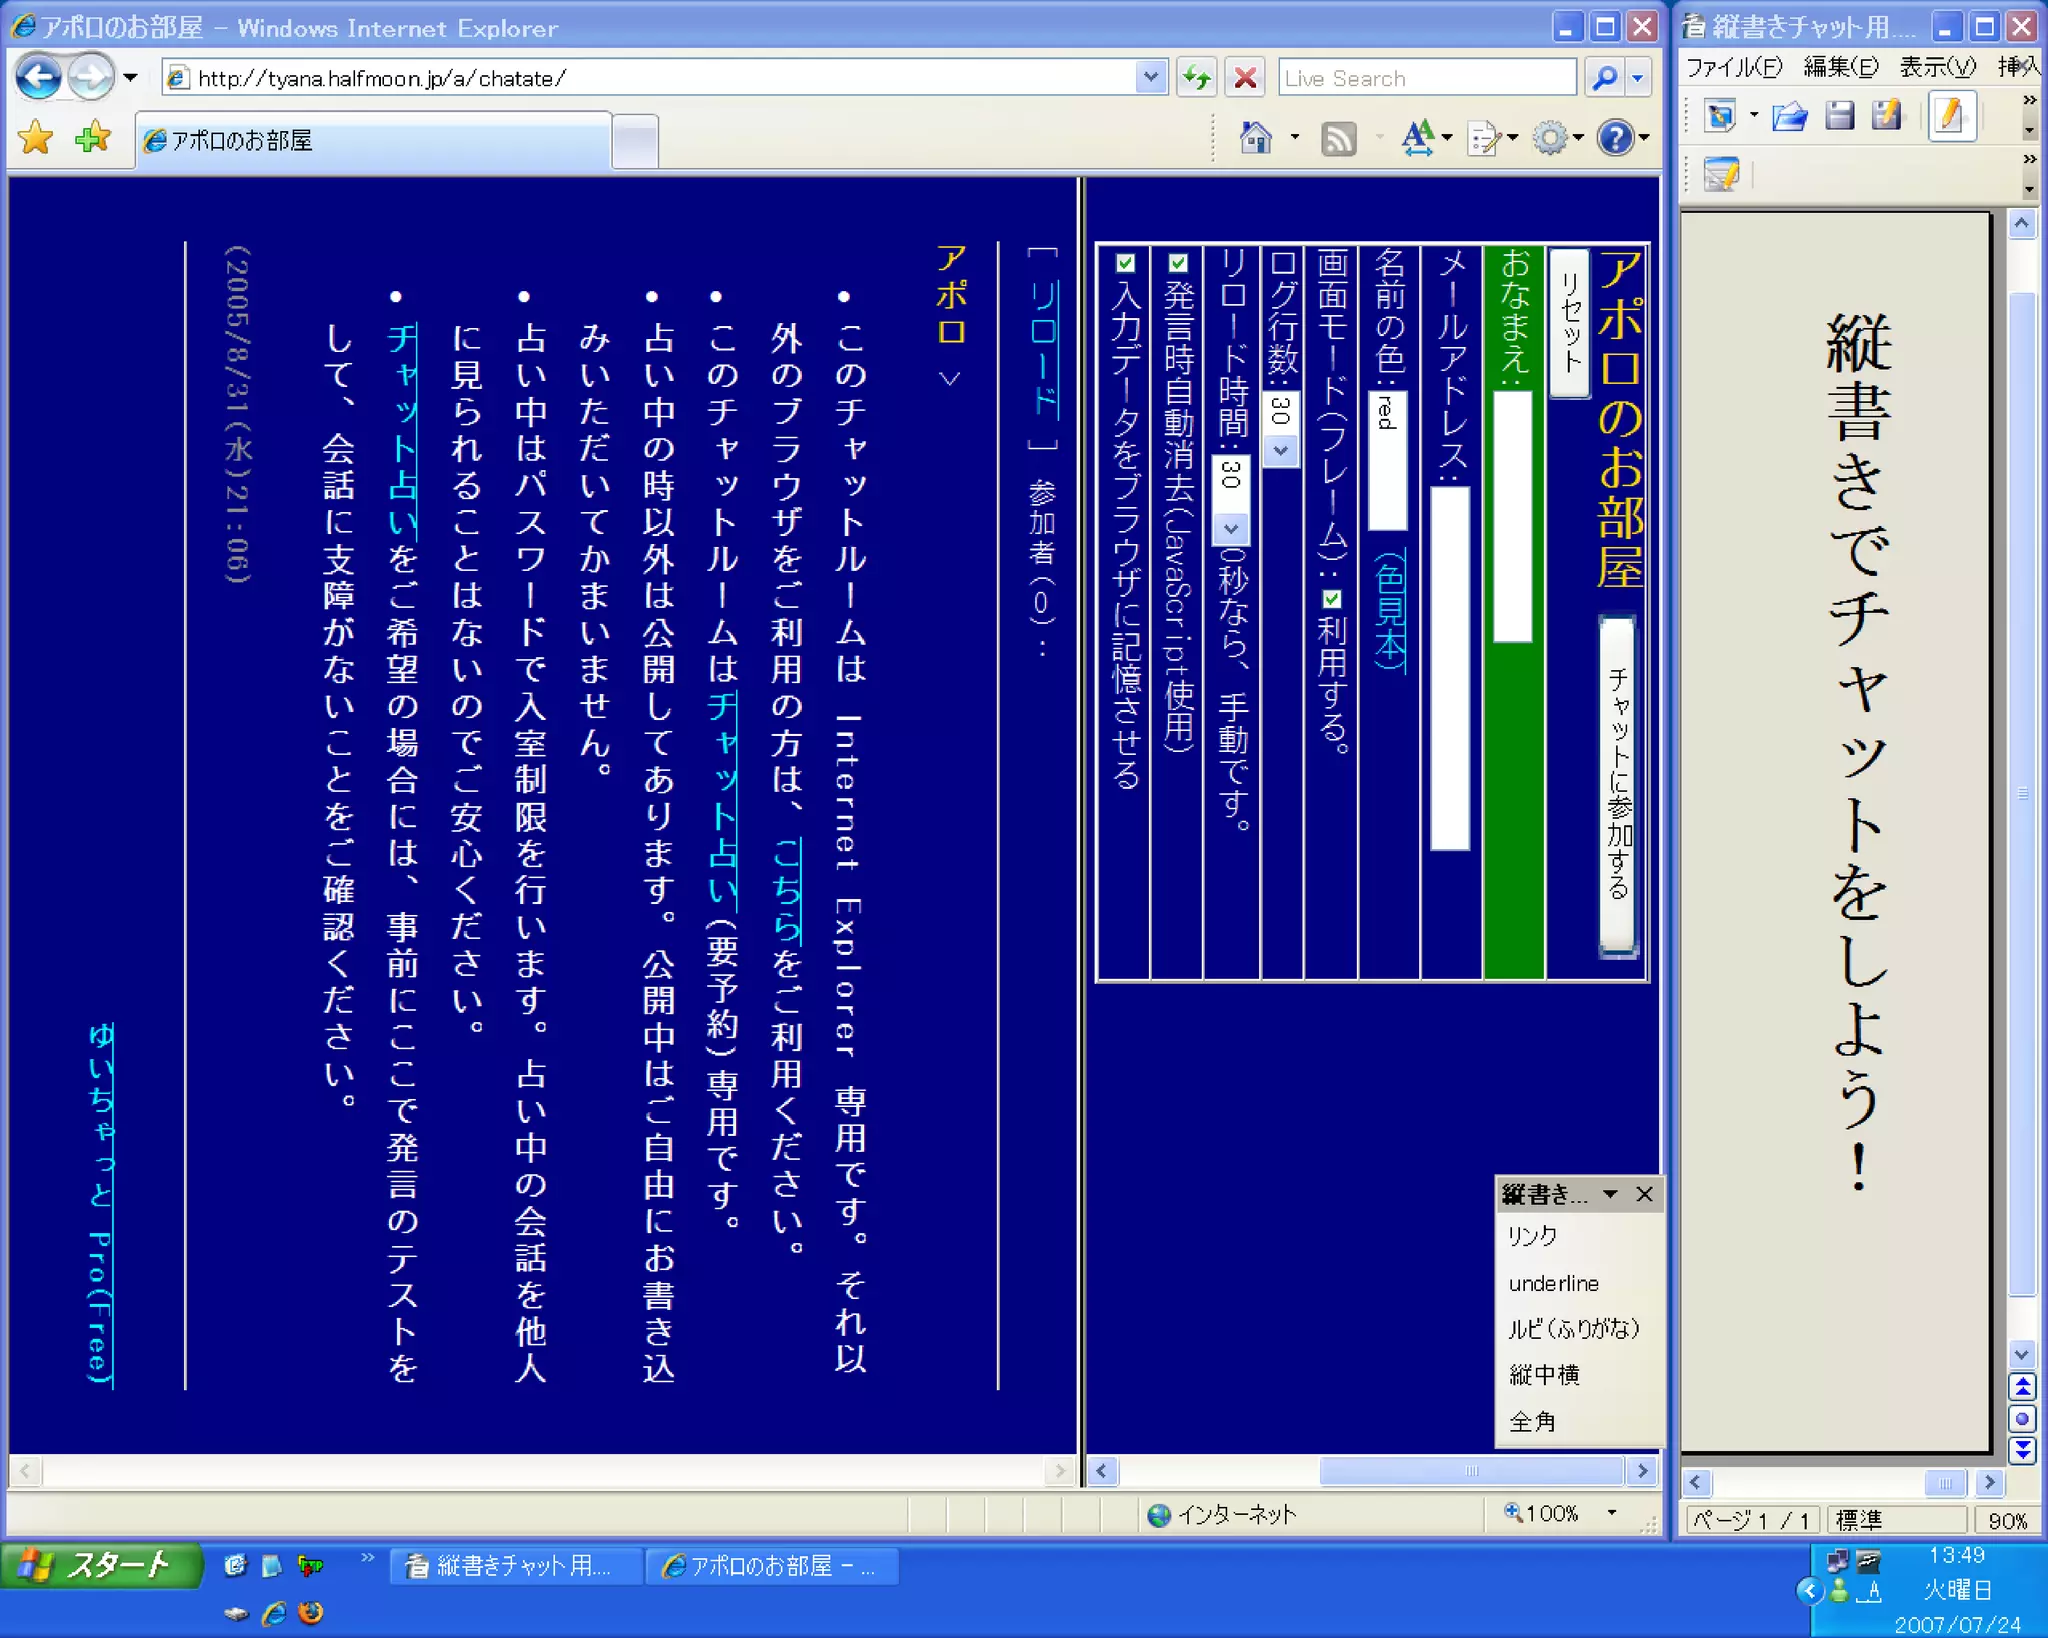Expand the address bar URL dropdown
Image resolution: width=2048 pixels, height=1638 pixels.
1151,77
